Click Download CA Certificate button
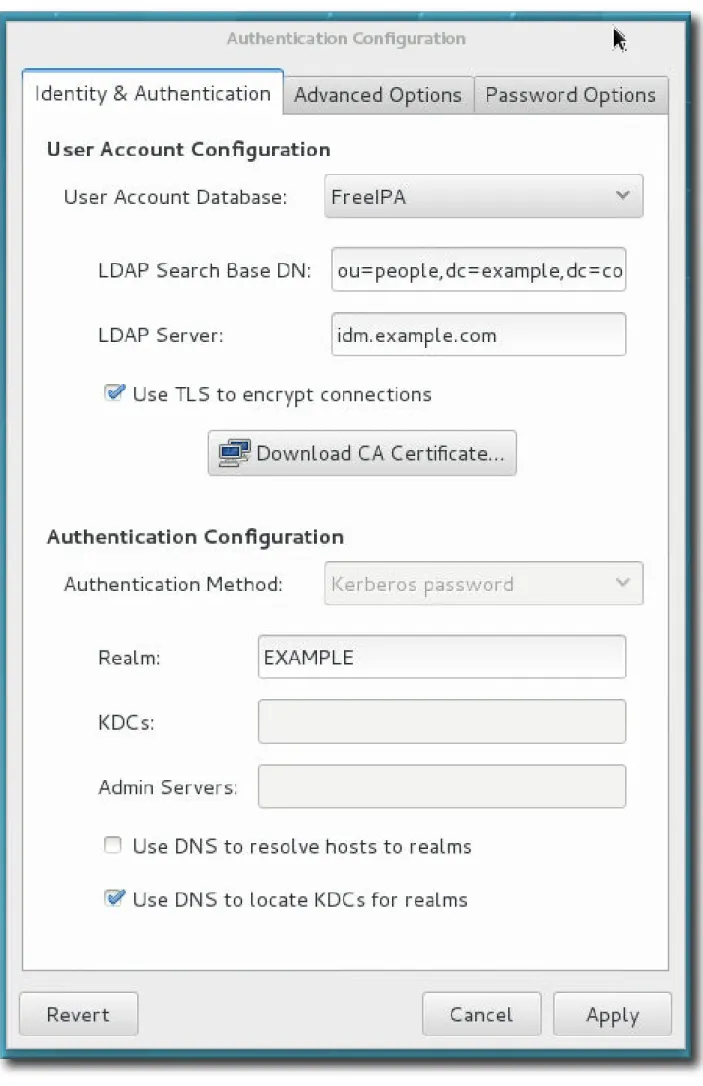 coord(362,453)
